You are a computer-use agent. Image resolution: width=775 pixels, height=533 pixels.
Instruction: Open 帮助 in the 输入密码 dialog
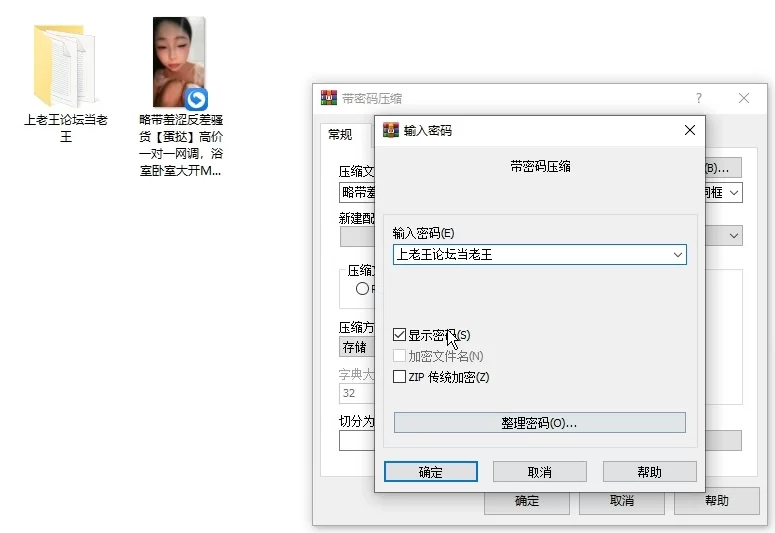[x=649, y=472]
